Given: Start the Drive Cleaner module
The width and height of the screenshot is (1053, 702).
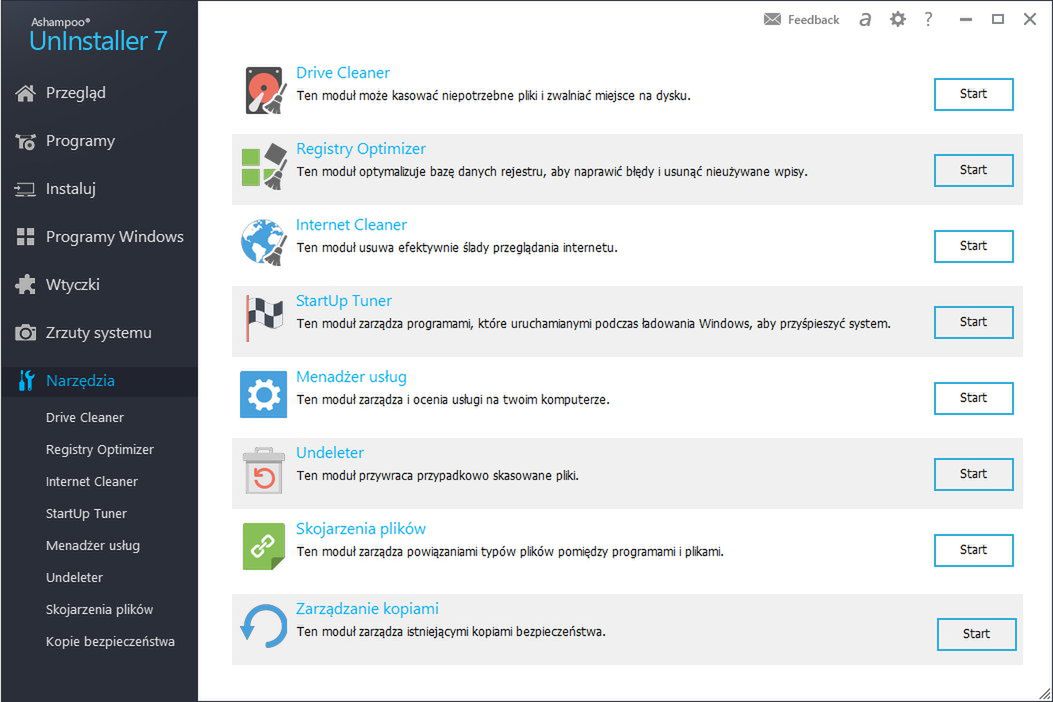Looking at the screenshot, I should pyautogui.click(x=973, y=94).
